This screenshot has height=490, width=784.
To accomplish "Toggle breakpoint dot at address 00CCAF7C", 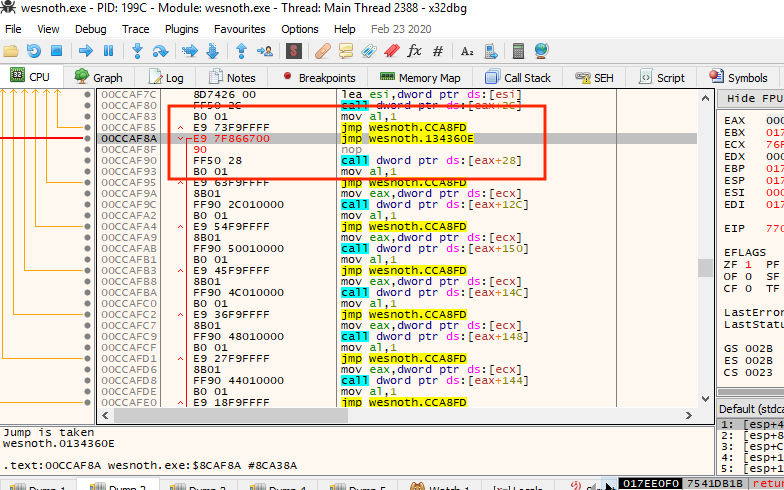I will click(x=88, y=94).
